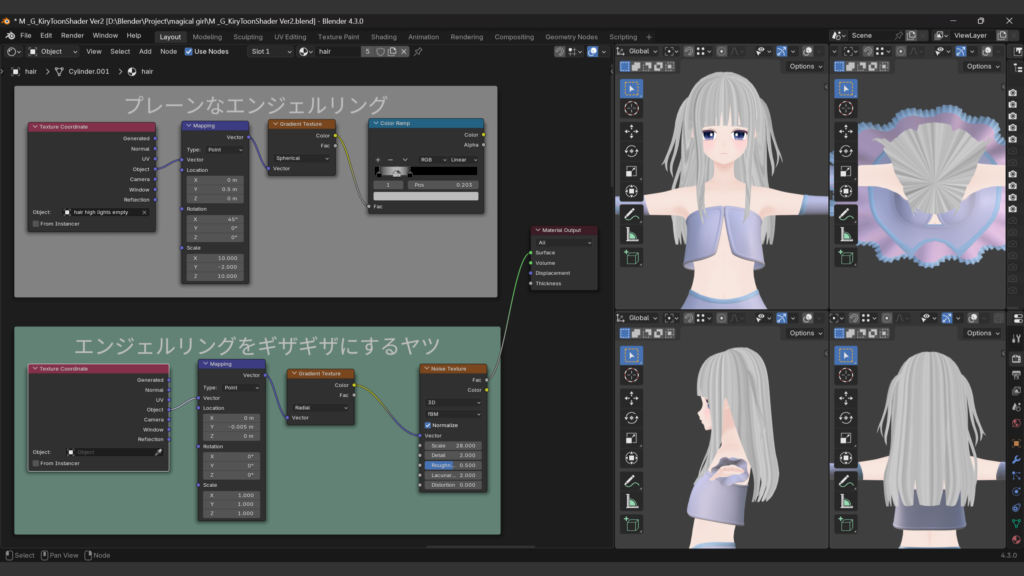Screen dimensions: 1024x576
Task: Click Add Cube tool in bottom-right viewport
Action: pyautogui.click(x=845, y=524)
